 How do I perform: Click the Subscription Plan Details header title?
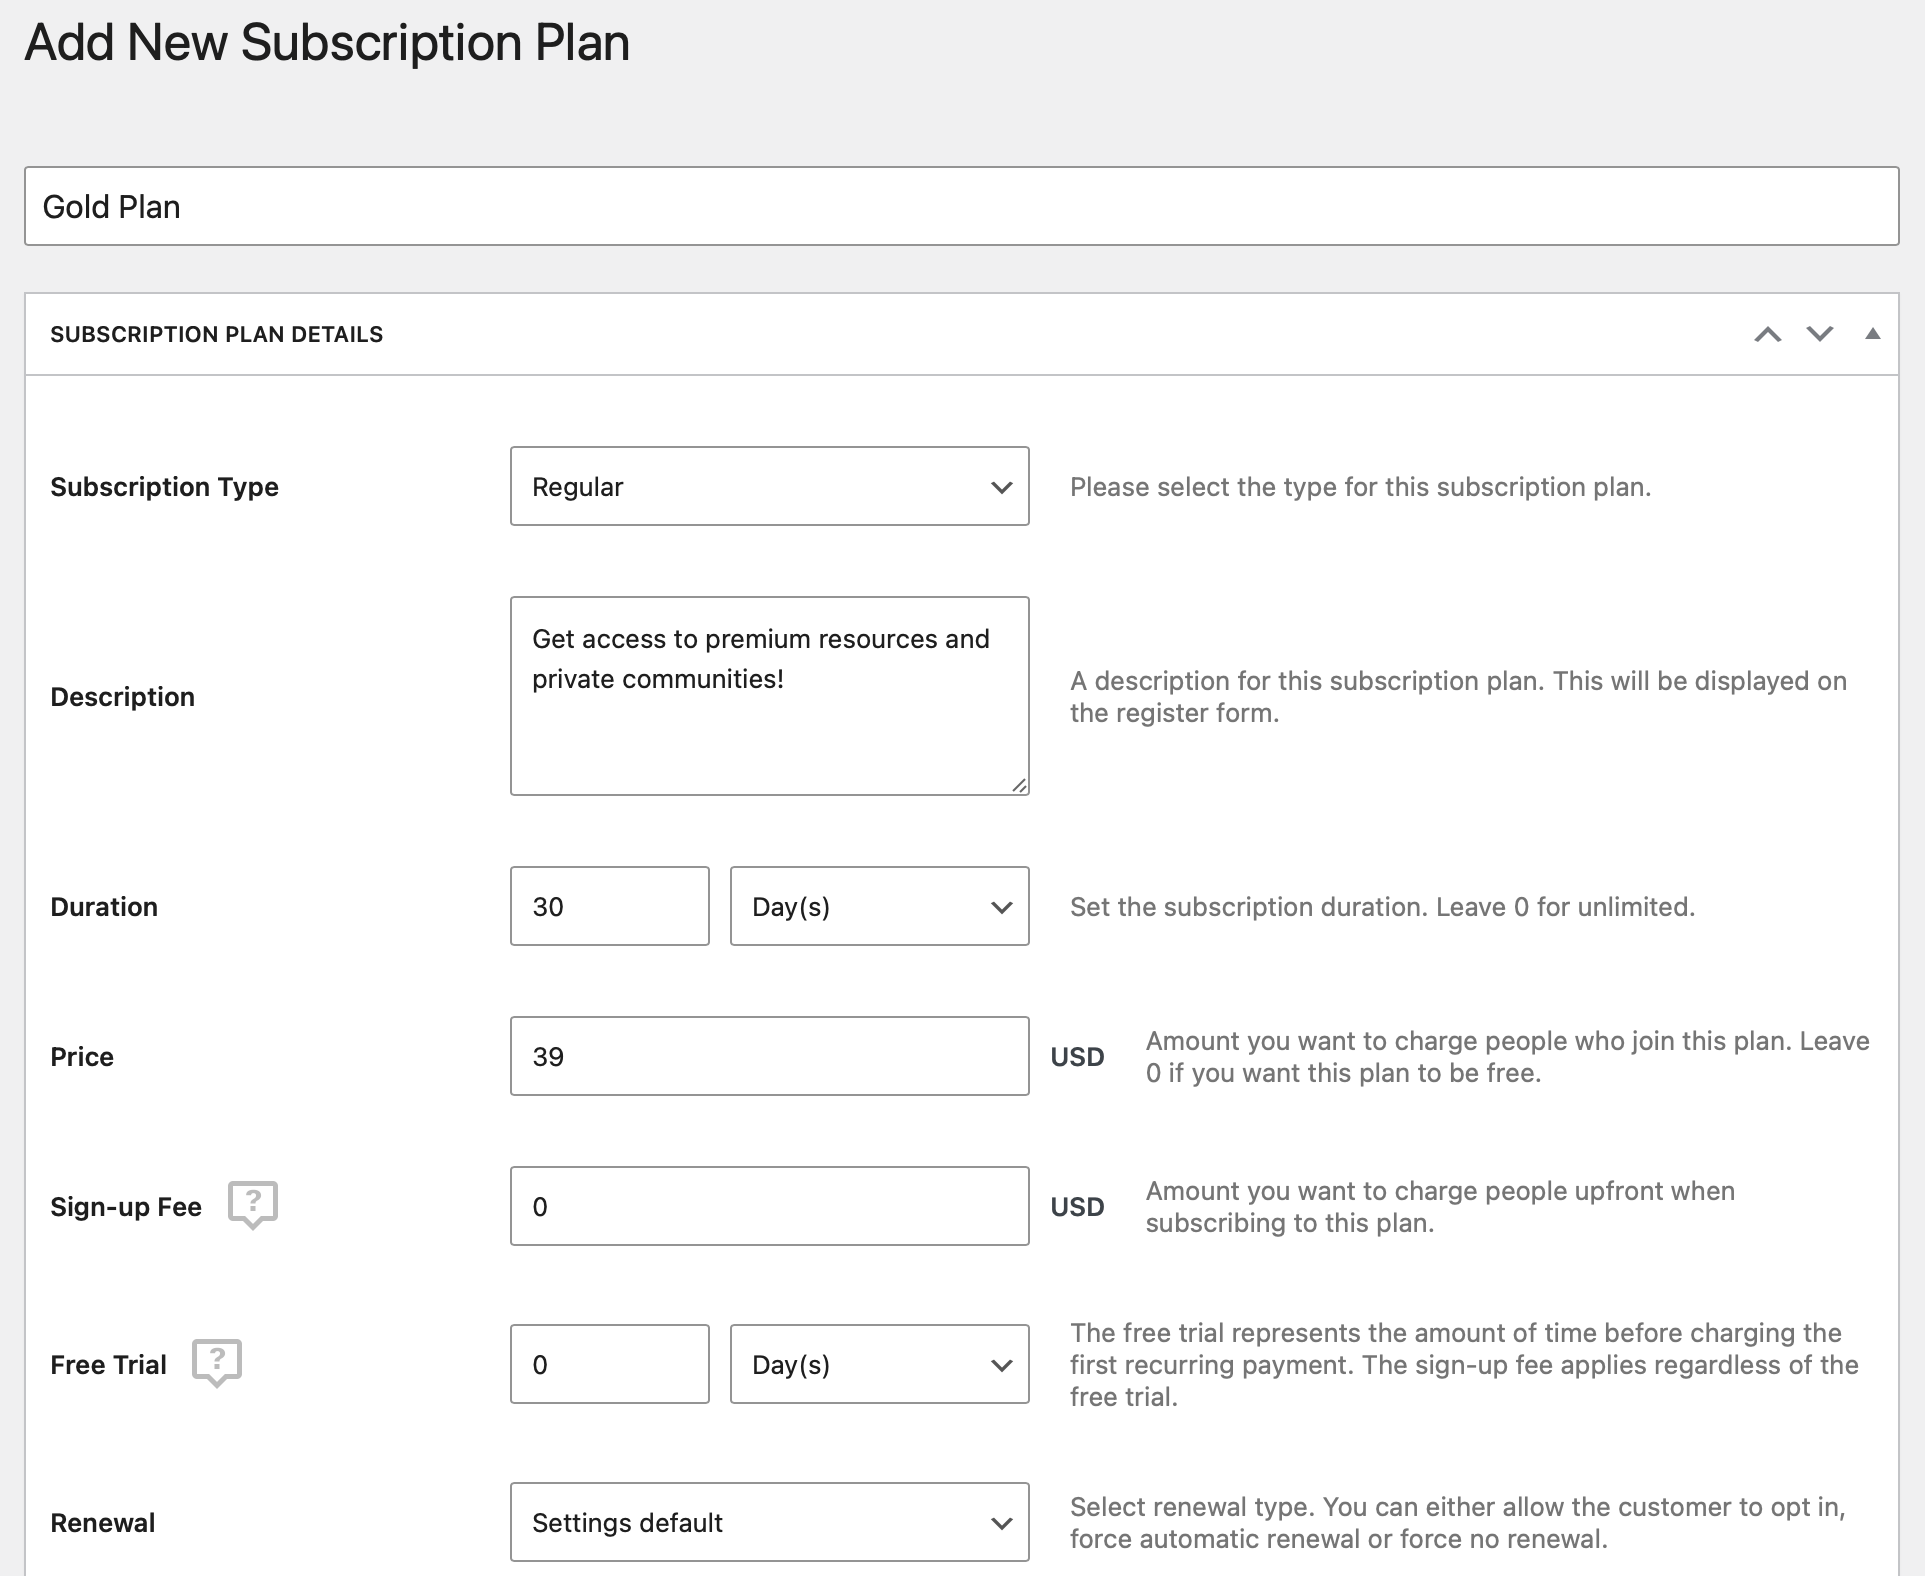(217, 334)
